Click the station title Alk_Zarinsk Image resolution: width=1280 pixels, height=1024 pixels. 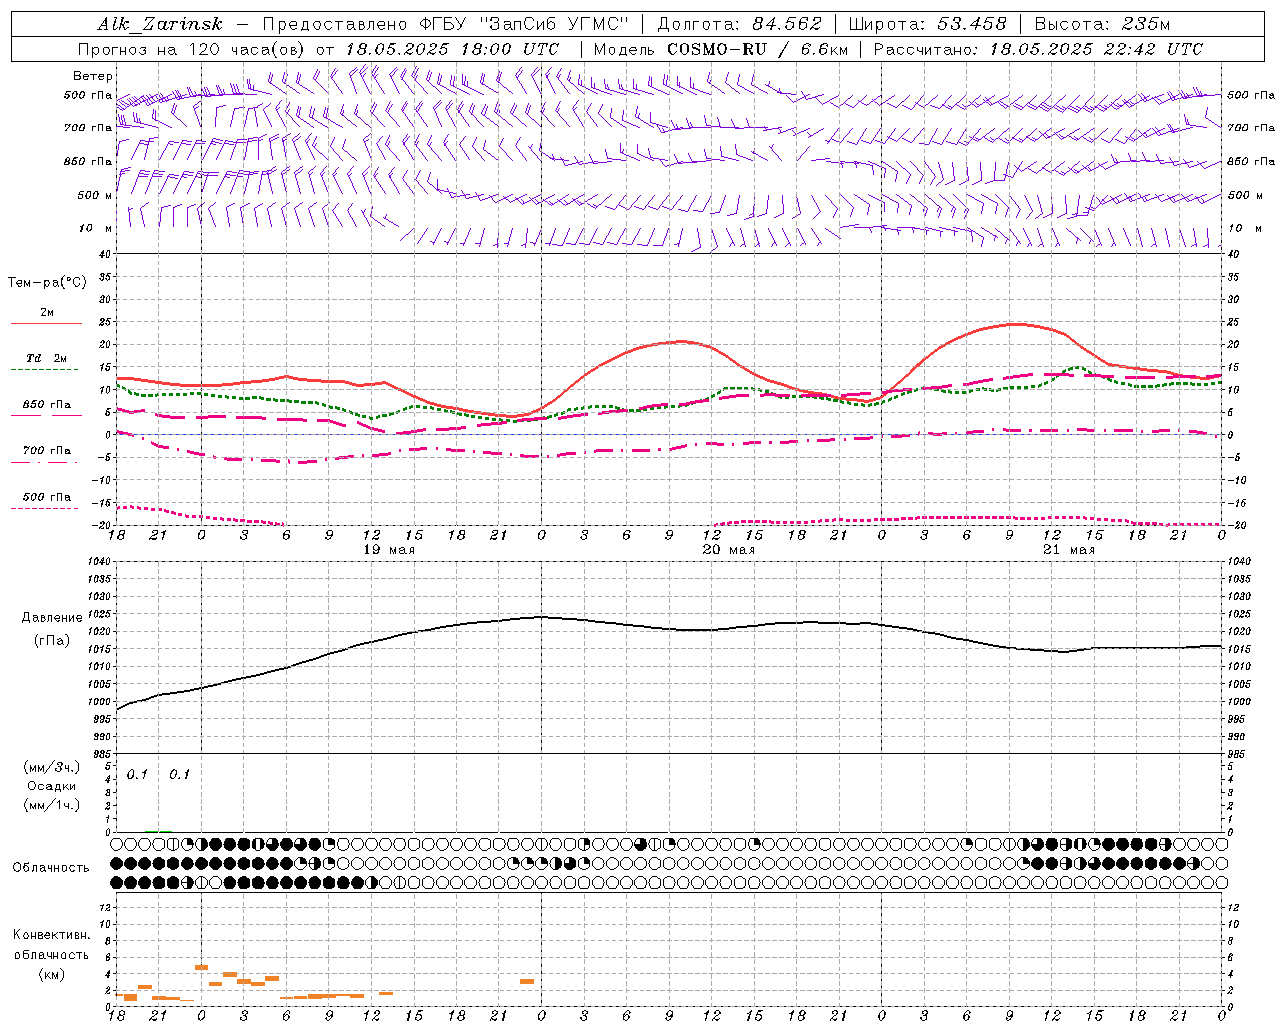point(159,24)
